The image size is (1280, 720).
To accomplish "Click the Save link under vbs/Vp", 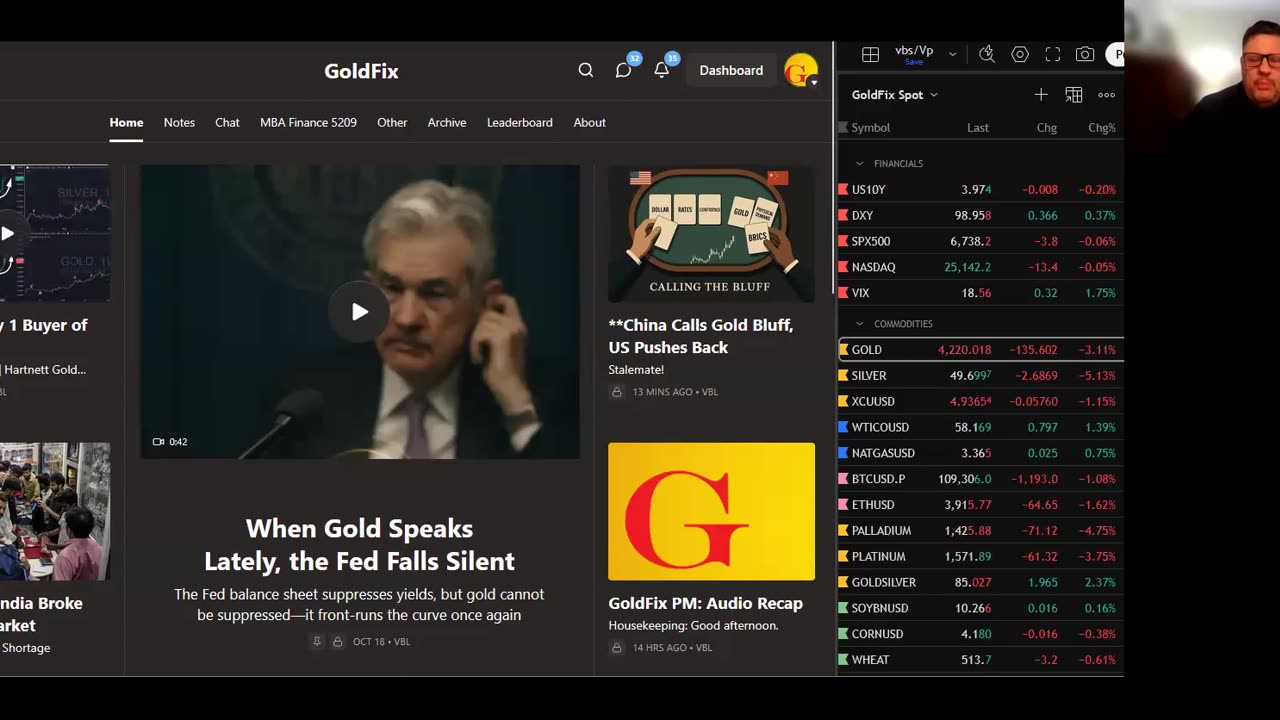I will pos(914,62).
